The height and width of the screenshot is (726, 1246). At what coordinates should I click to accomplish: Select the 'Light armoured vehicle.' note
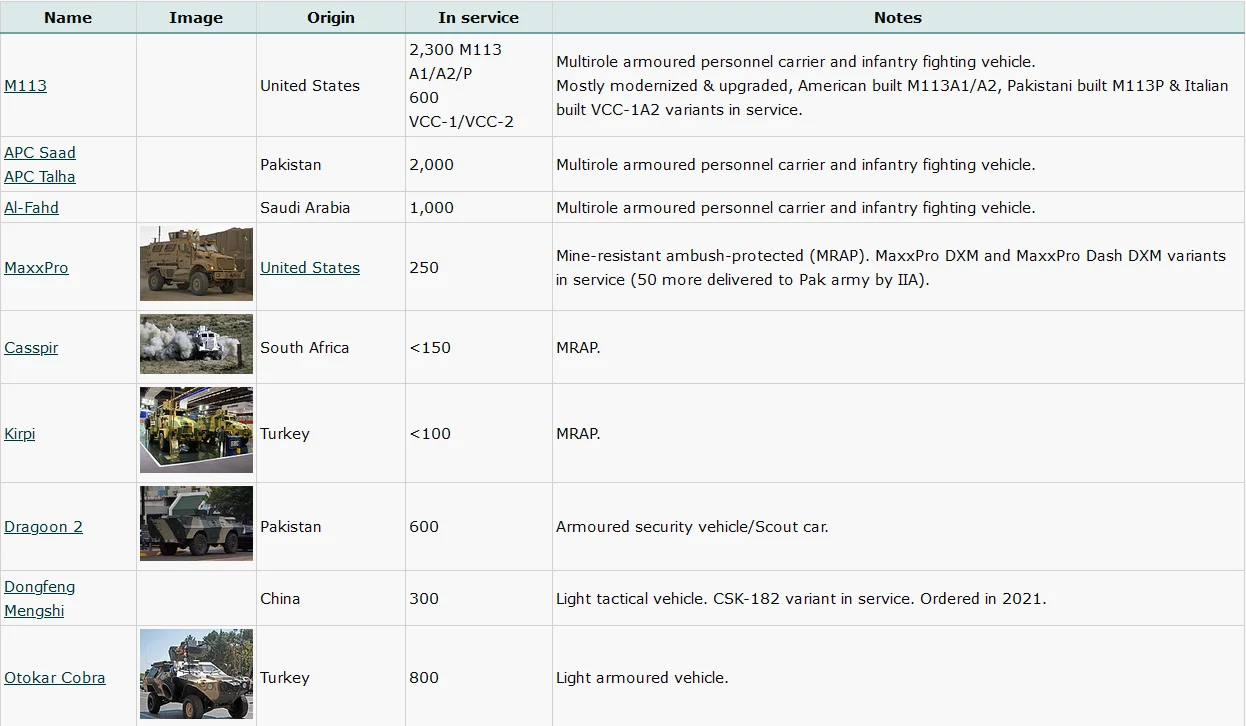pyautogui.click(x=642, y=678)
